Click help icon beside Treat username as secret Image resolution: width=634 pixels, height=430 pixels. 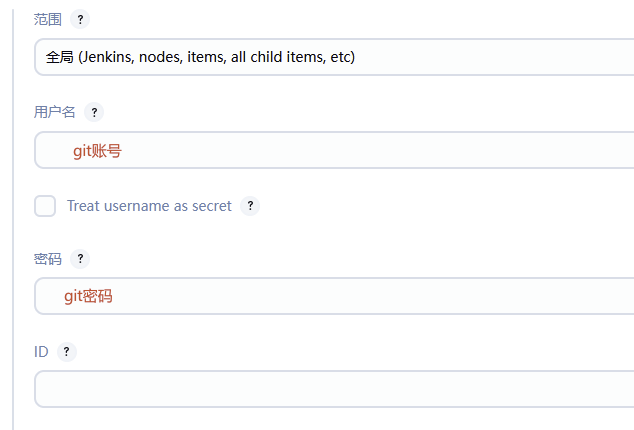click(x=250, y=206)
